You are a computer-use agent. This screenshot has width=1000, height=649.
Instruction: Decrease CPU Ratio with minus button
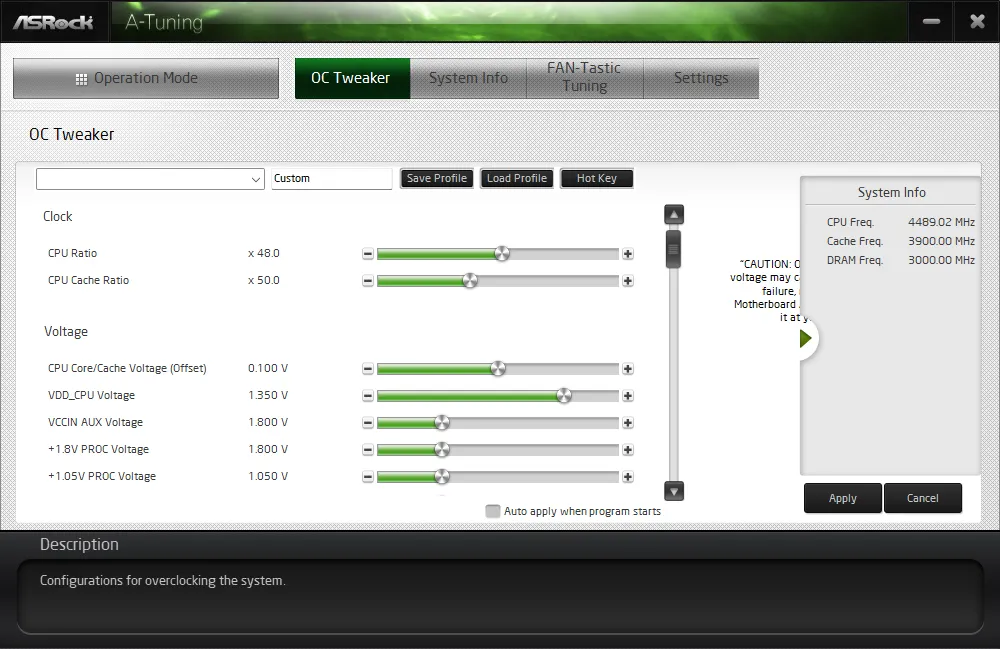coord(367,254)
